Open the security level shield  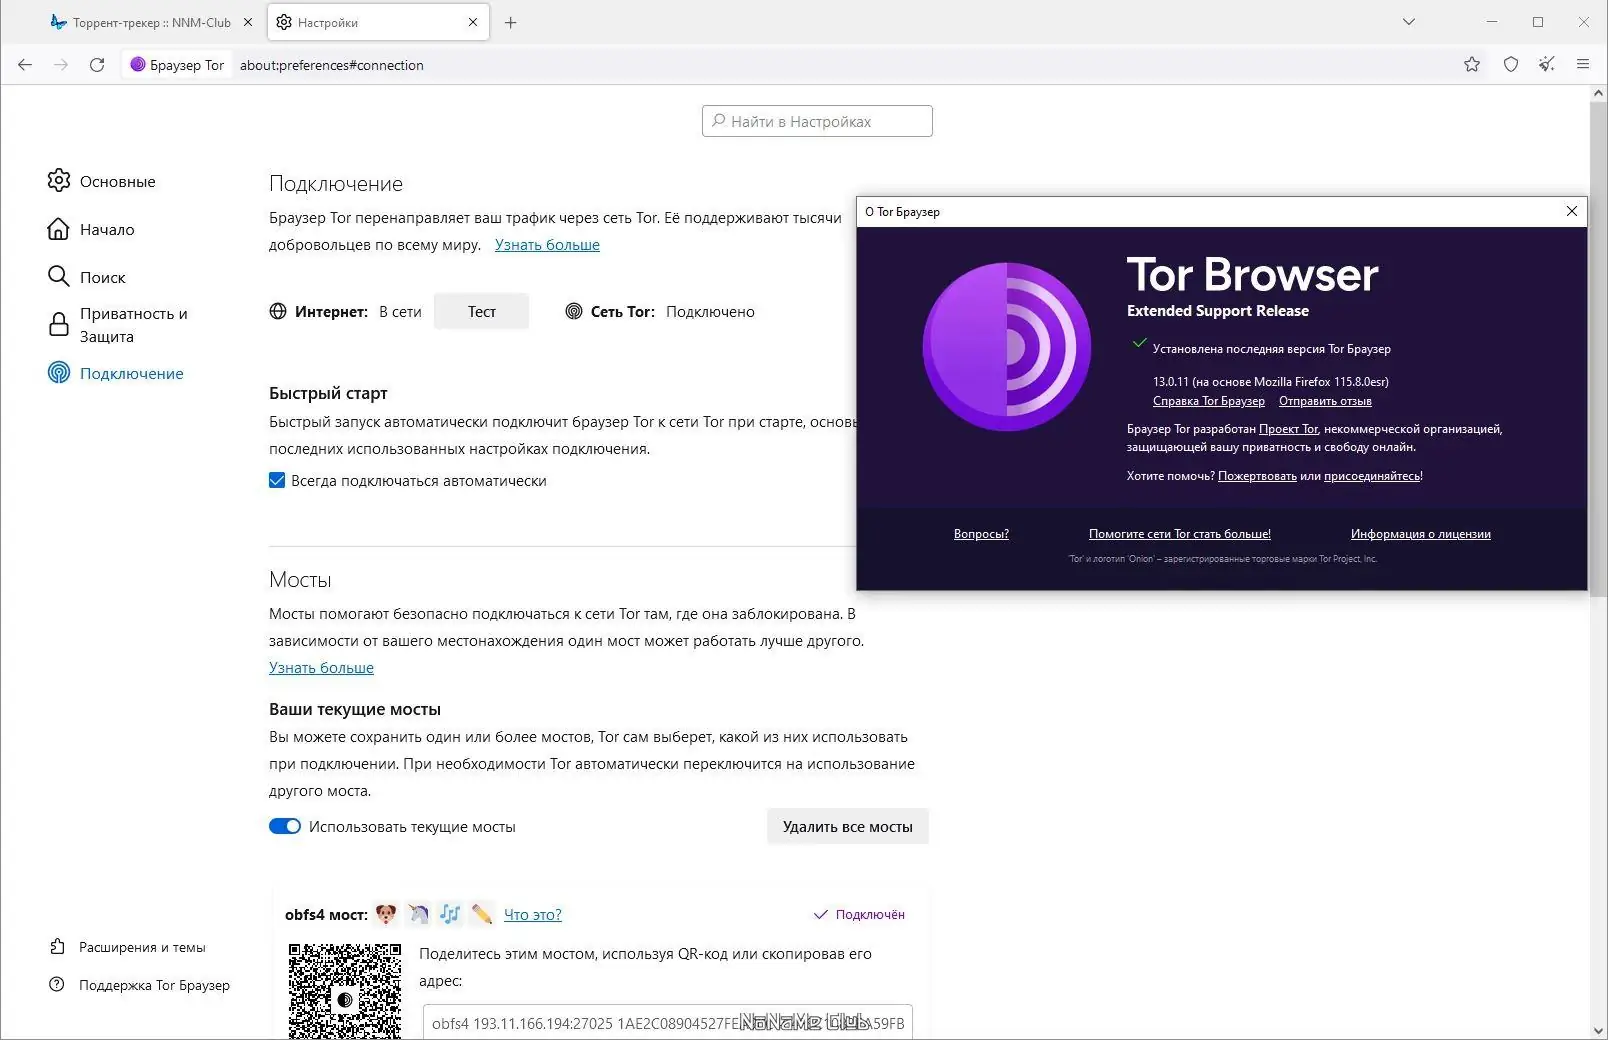click(x=1511, y=65)
